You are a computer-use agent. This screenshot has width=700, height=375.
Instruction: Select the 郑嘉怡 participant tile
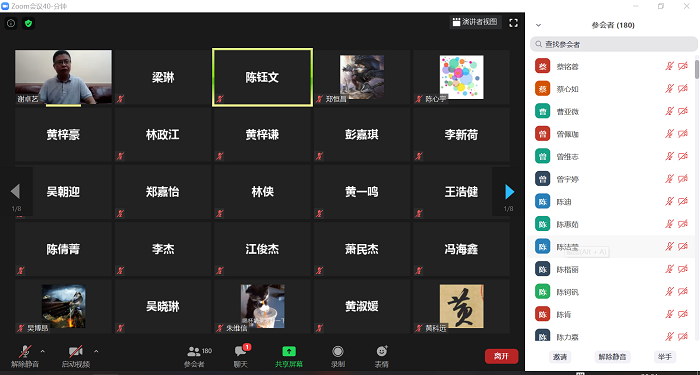163,192
